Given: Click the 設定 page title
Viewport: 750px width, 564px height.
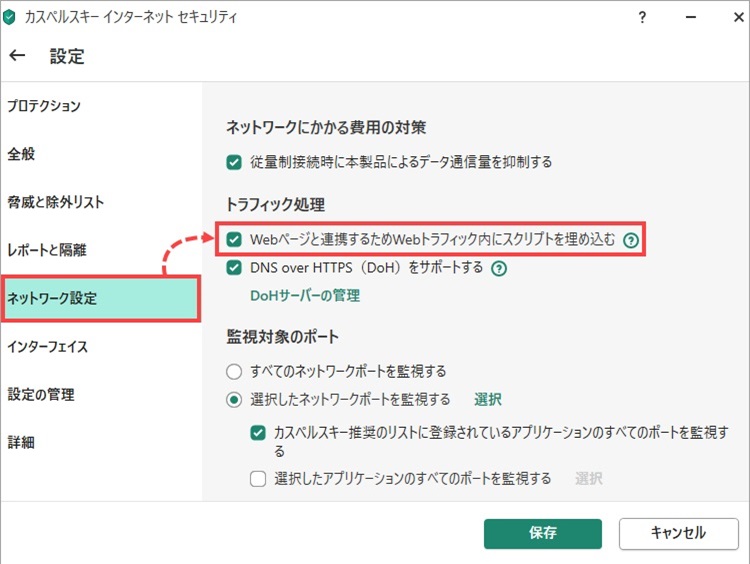Looking at the screenshot, I should tap(67, 56).
